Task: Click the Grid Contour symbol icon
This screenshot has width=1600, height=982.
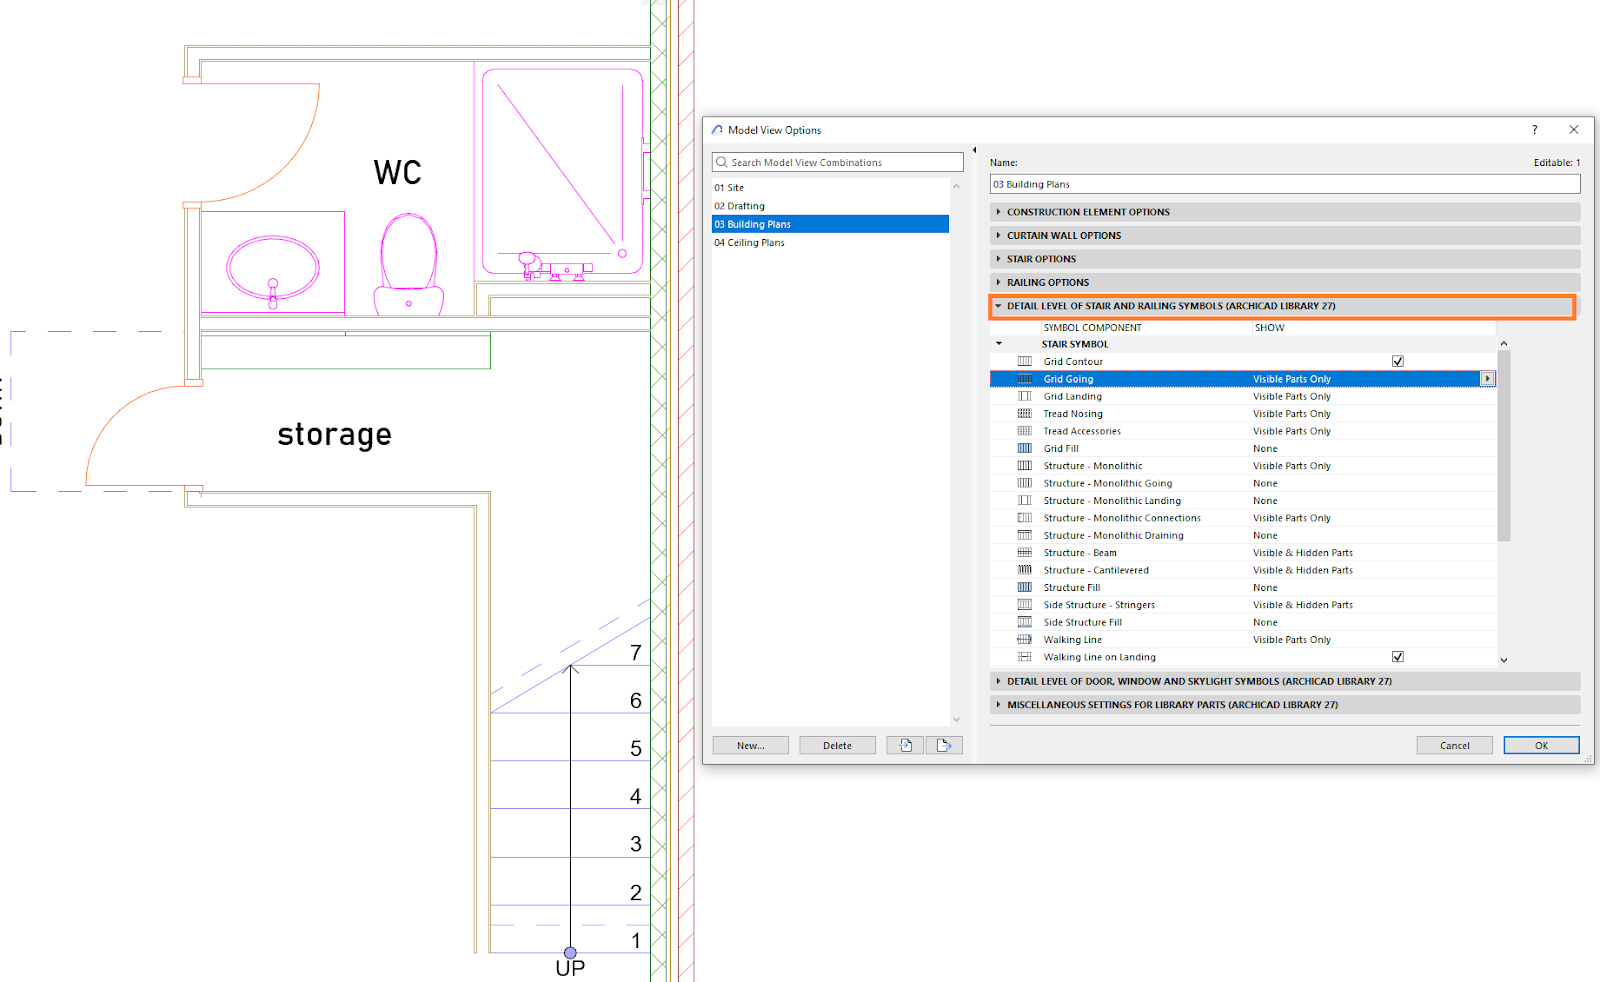Action: point(1025,361)
